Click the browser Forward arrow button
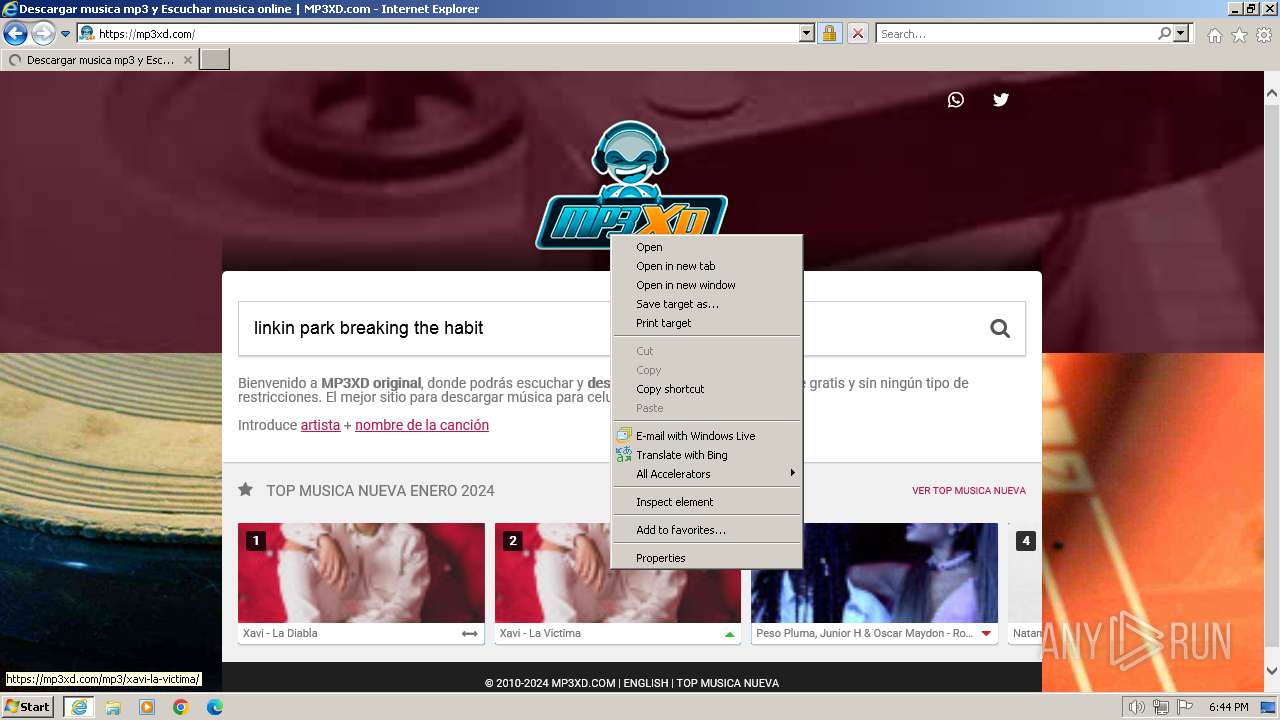Screen dimensions: 1280x720 [x=43, y=34]
